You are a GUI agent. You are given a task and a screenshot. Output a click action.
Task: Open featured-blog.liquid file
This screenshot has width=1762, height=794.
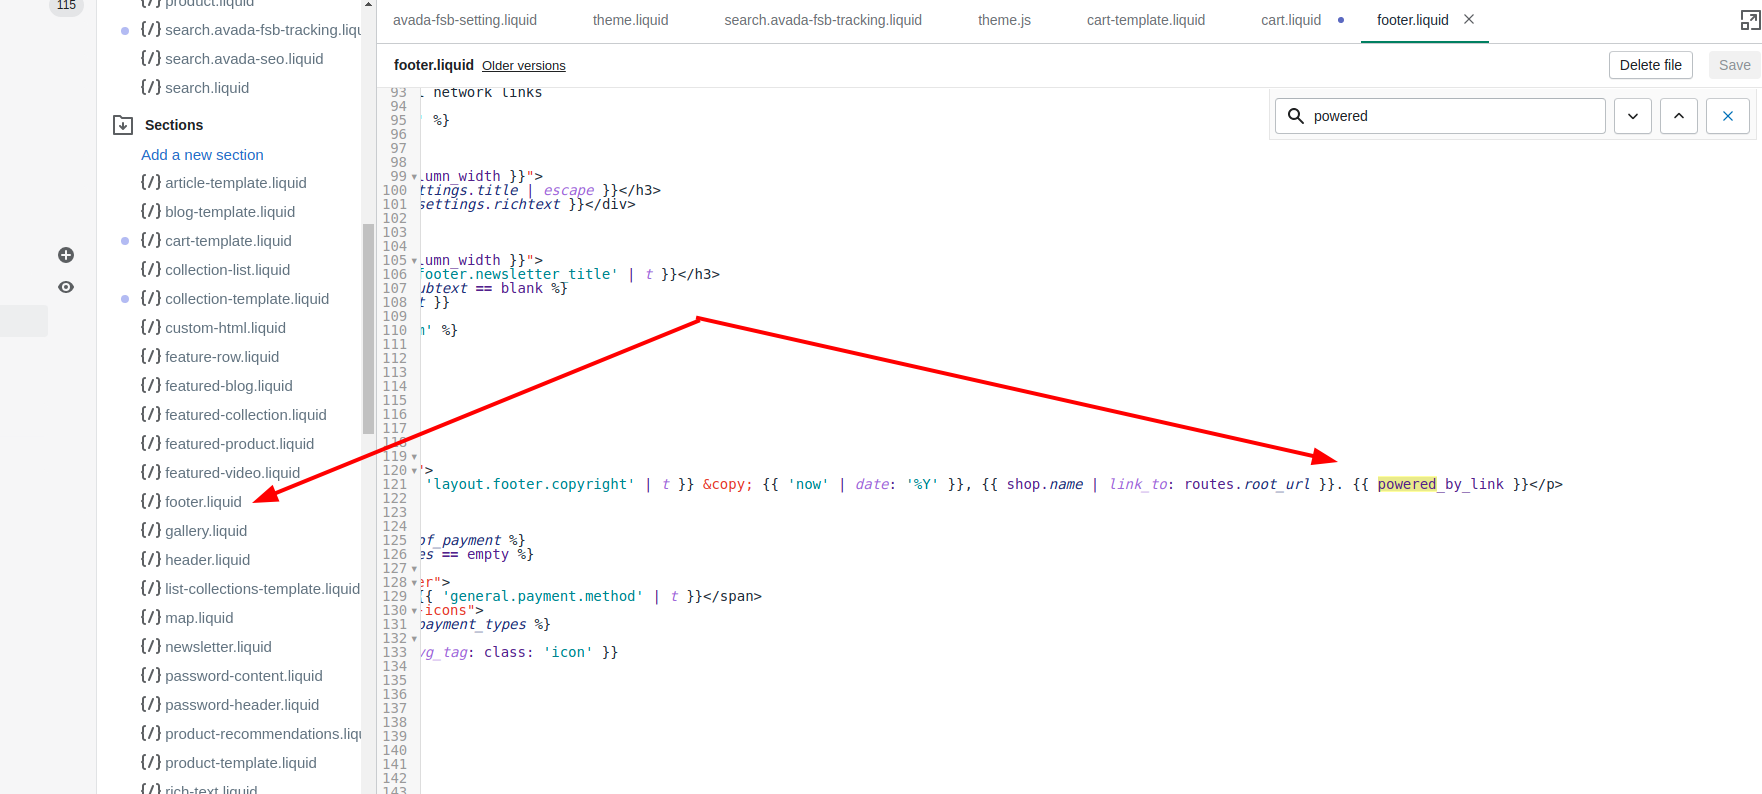tap(229, 386)
